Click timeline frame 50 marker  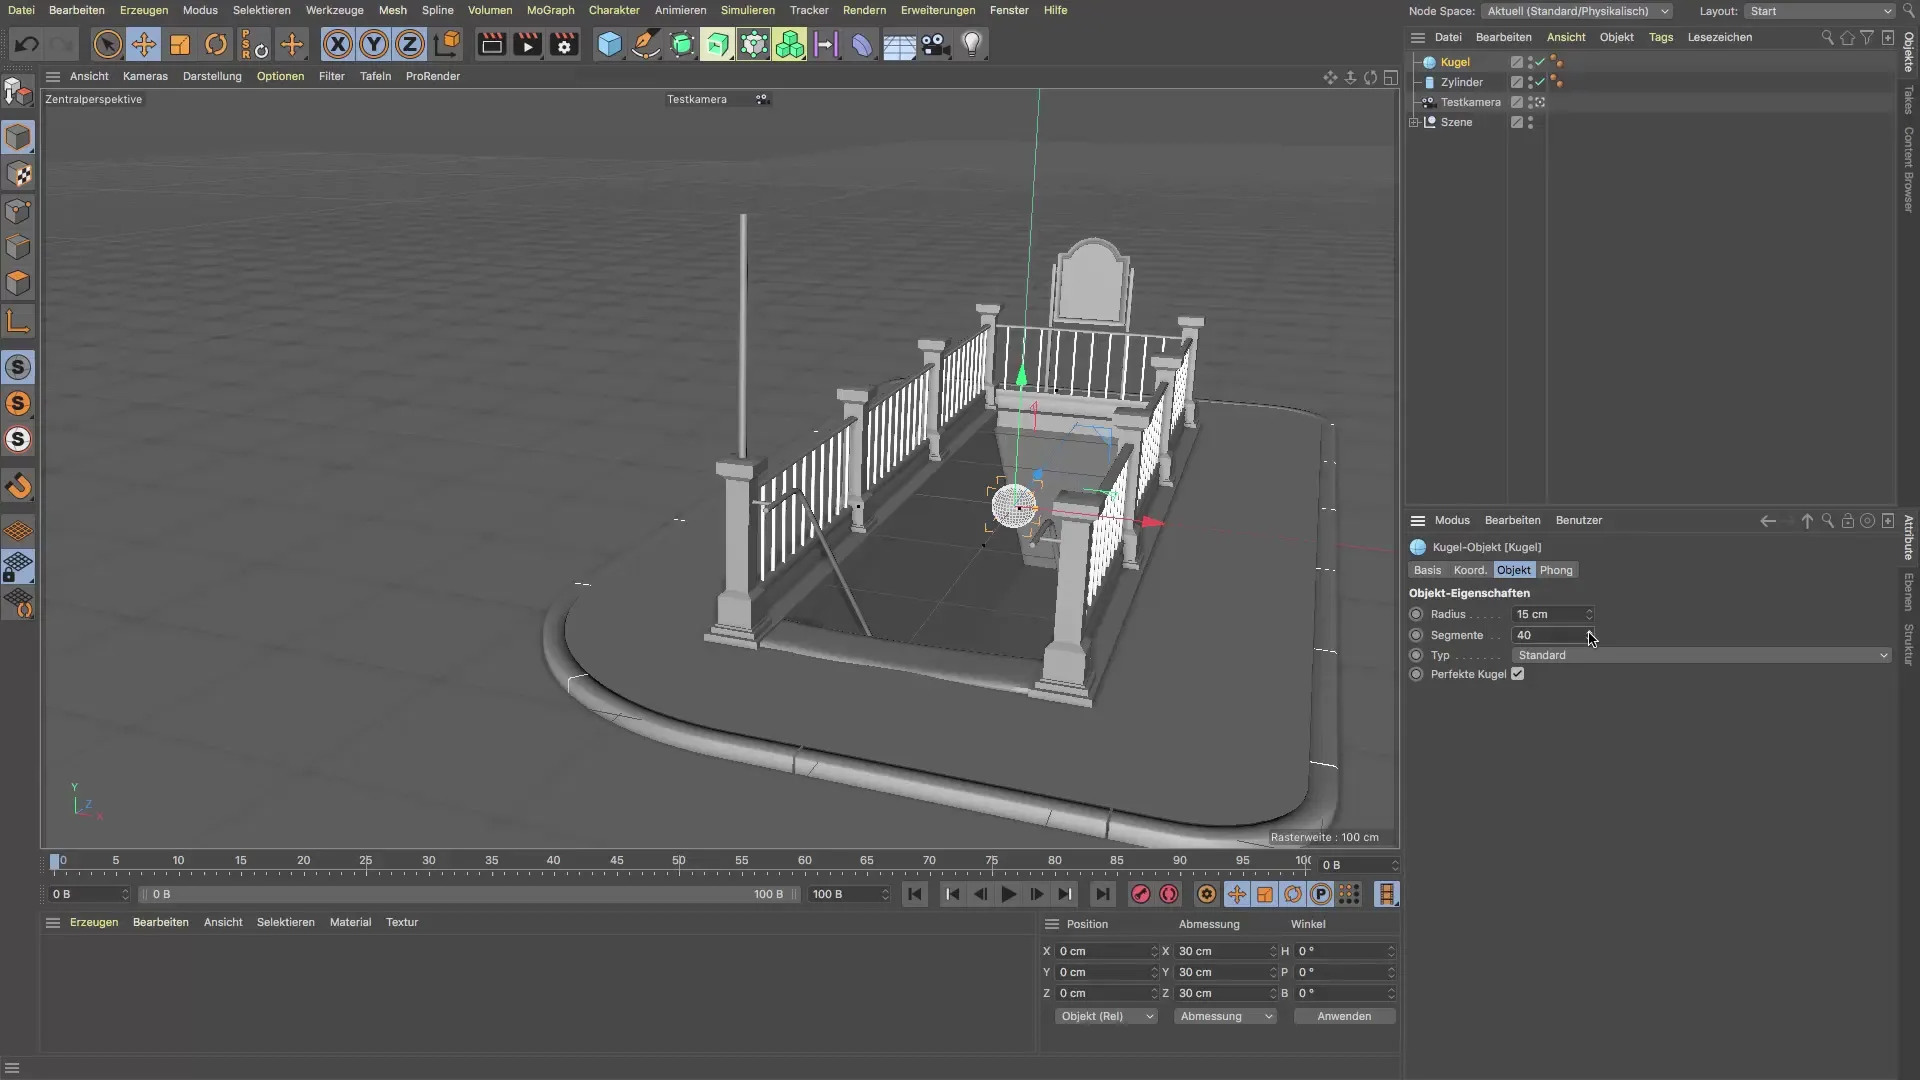pos(679,861)
